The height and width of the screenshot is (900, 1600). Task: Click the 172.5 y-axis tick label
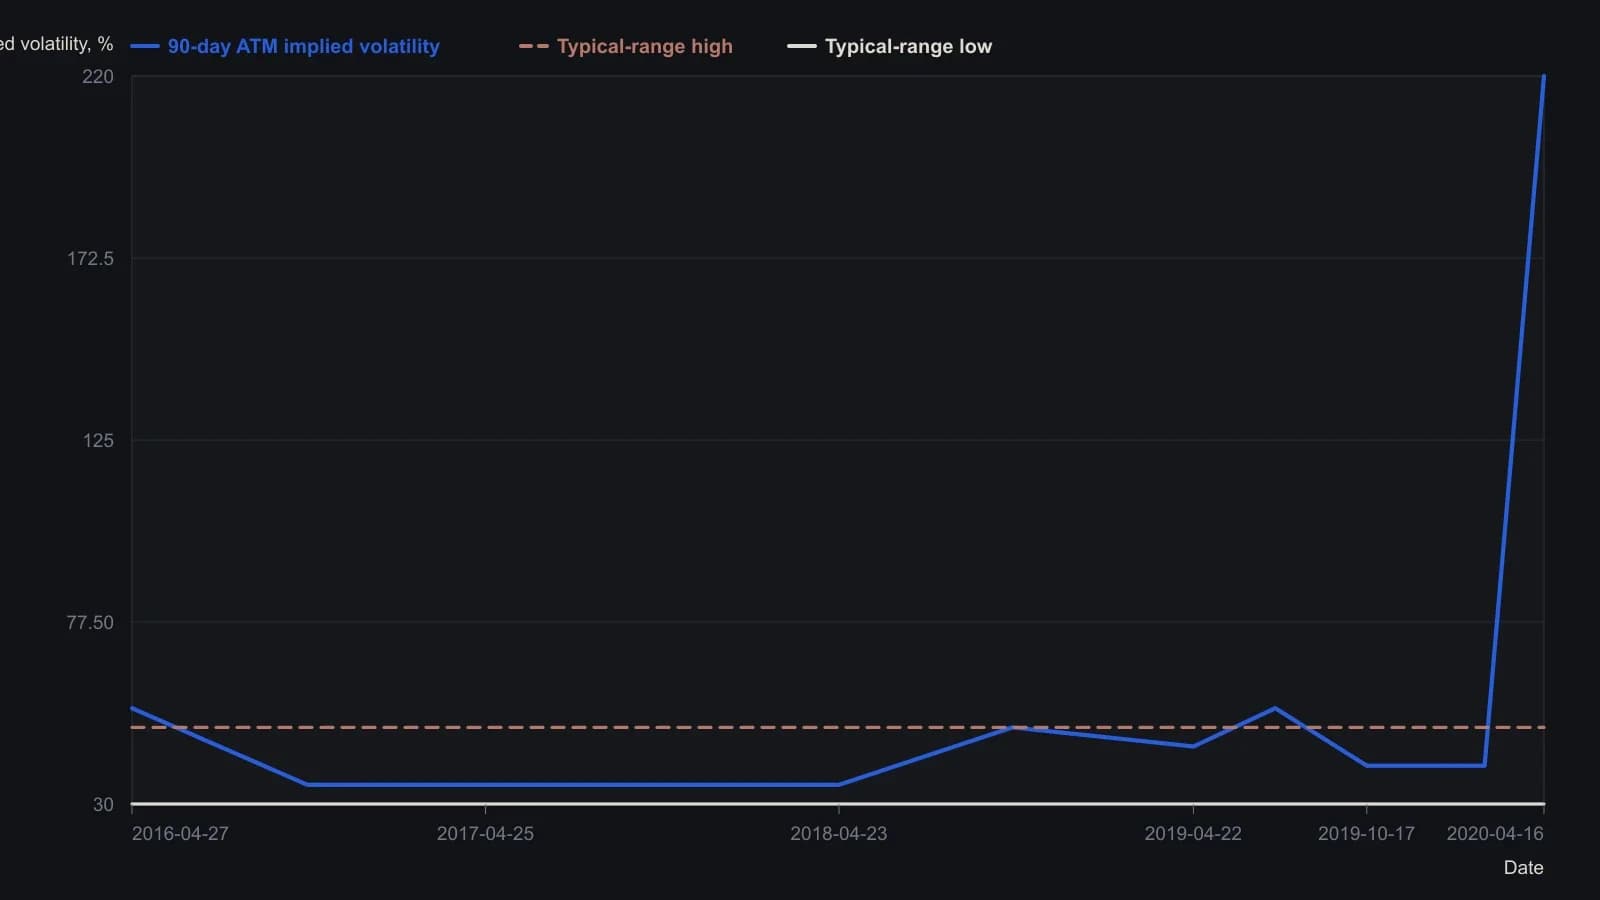90,259
